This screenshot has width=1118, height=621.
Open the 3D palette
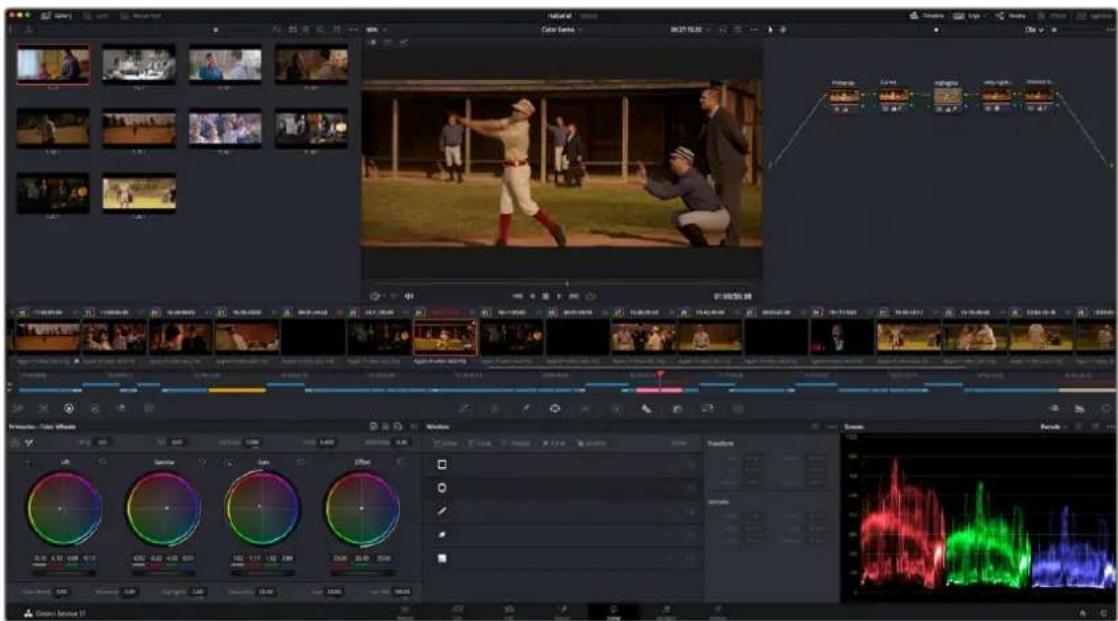(x=738, y=409)
